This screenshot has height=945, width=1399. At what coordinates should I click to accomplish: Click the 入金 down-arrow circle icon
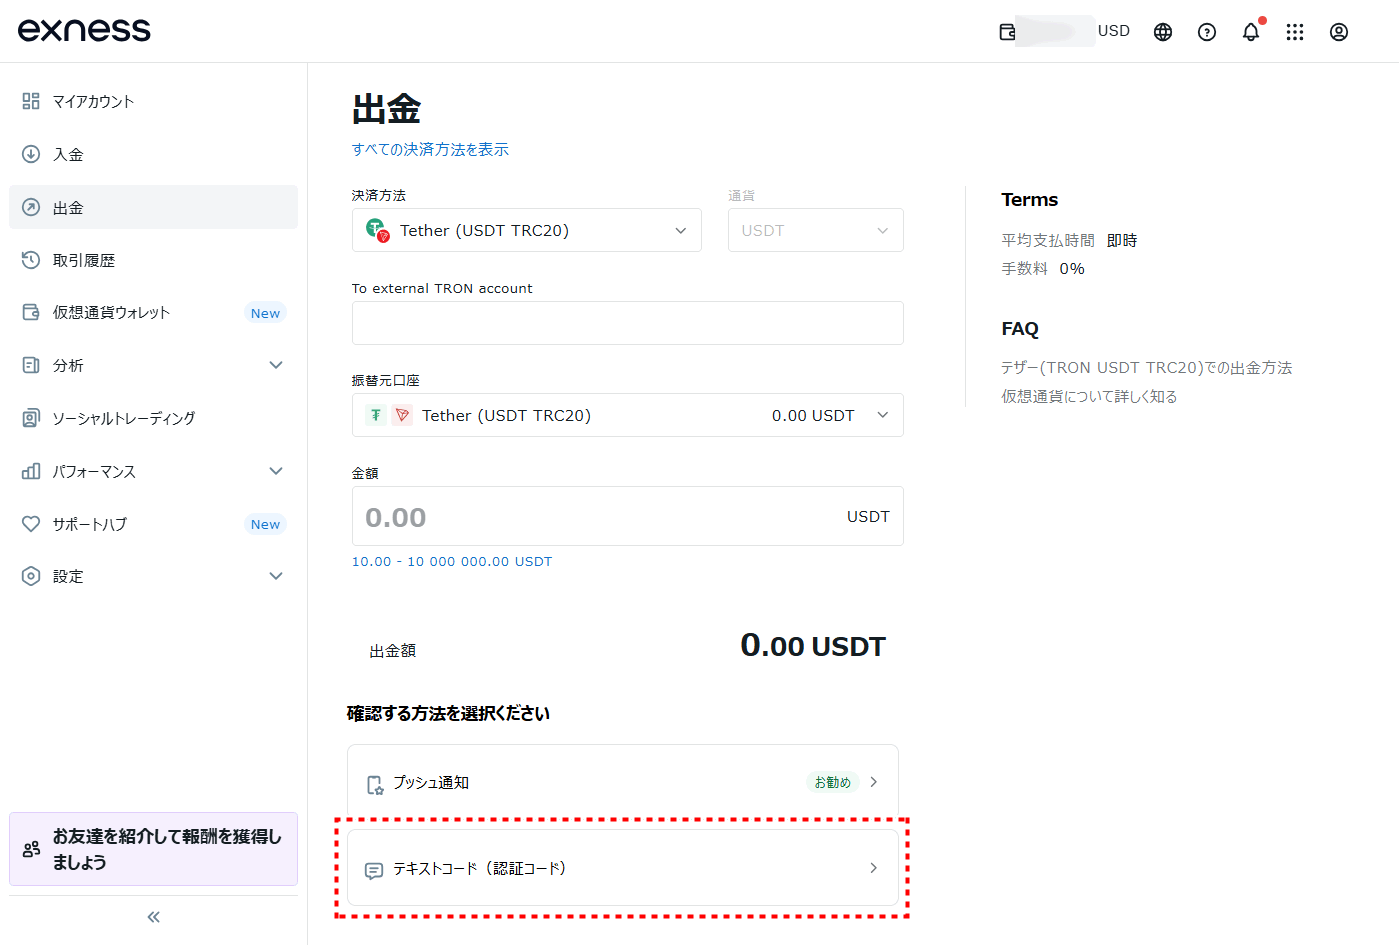(x=31, y=154)
